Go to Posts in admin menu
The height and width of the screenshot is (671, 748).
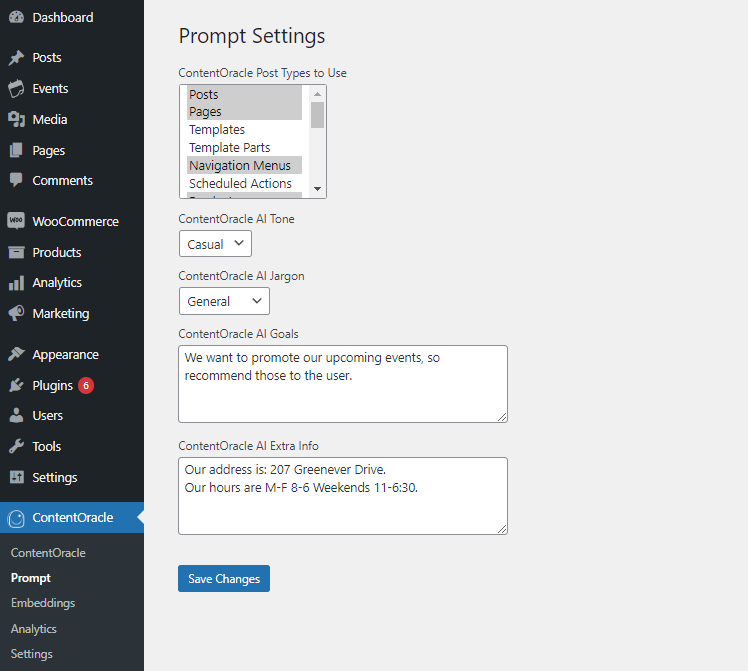coord(47,58)
